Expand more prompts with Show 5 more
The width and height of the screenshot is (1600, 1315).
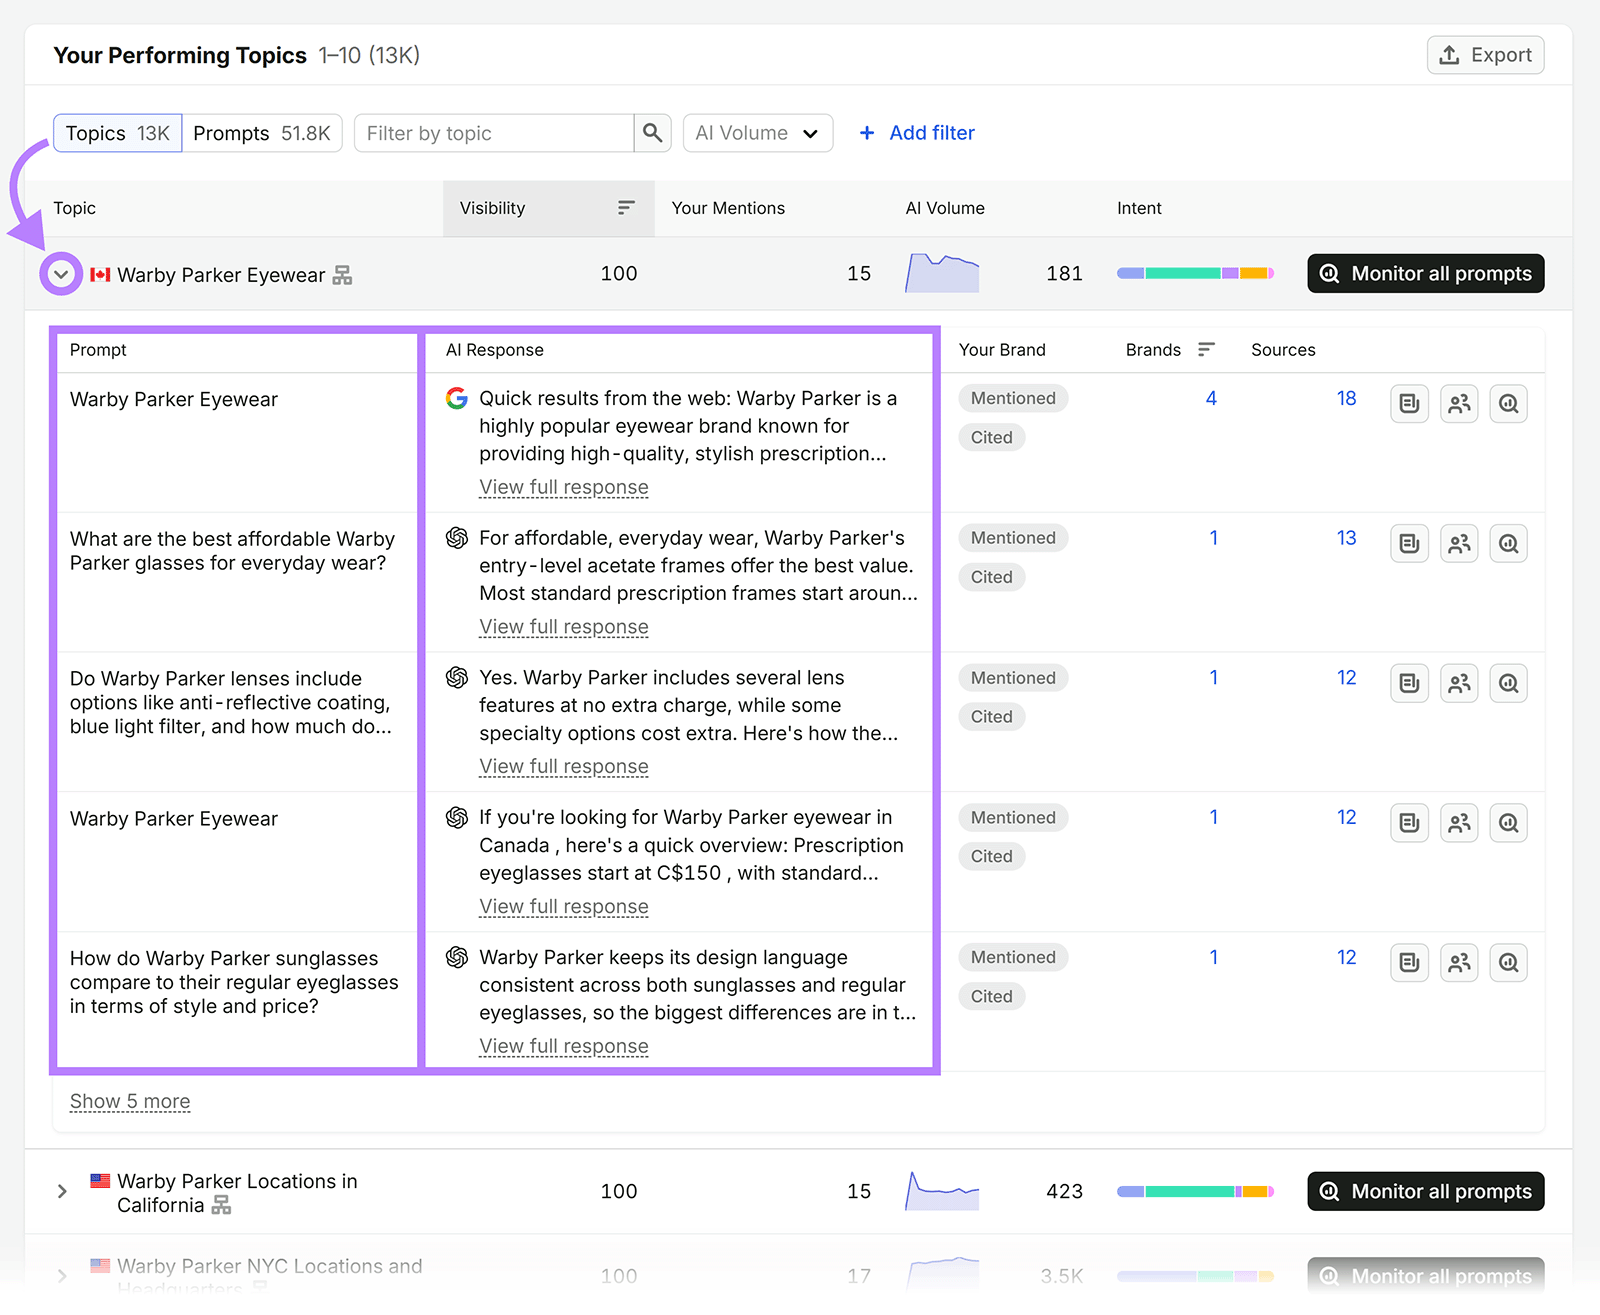tap(130, 1101)
